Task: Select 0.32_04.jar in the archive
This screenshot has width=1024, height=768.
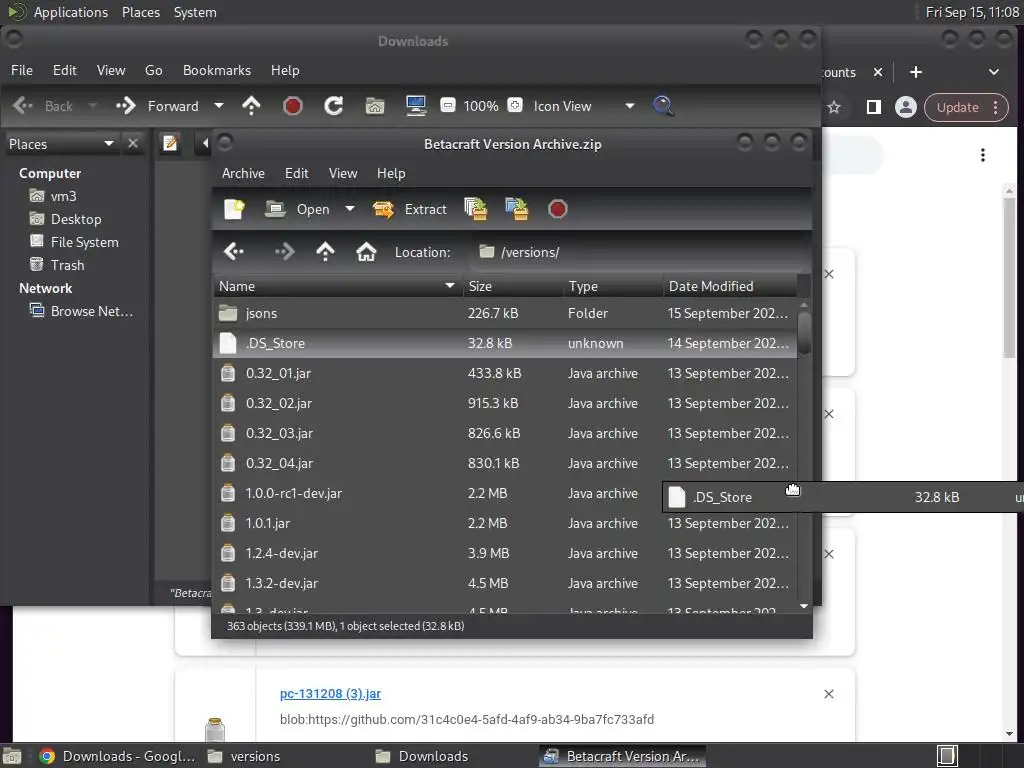Action: tap(505, 464)
